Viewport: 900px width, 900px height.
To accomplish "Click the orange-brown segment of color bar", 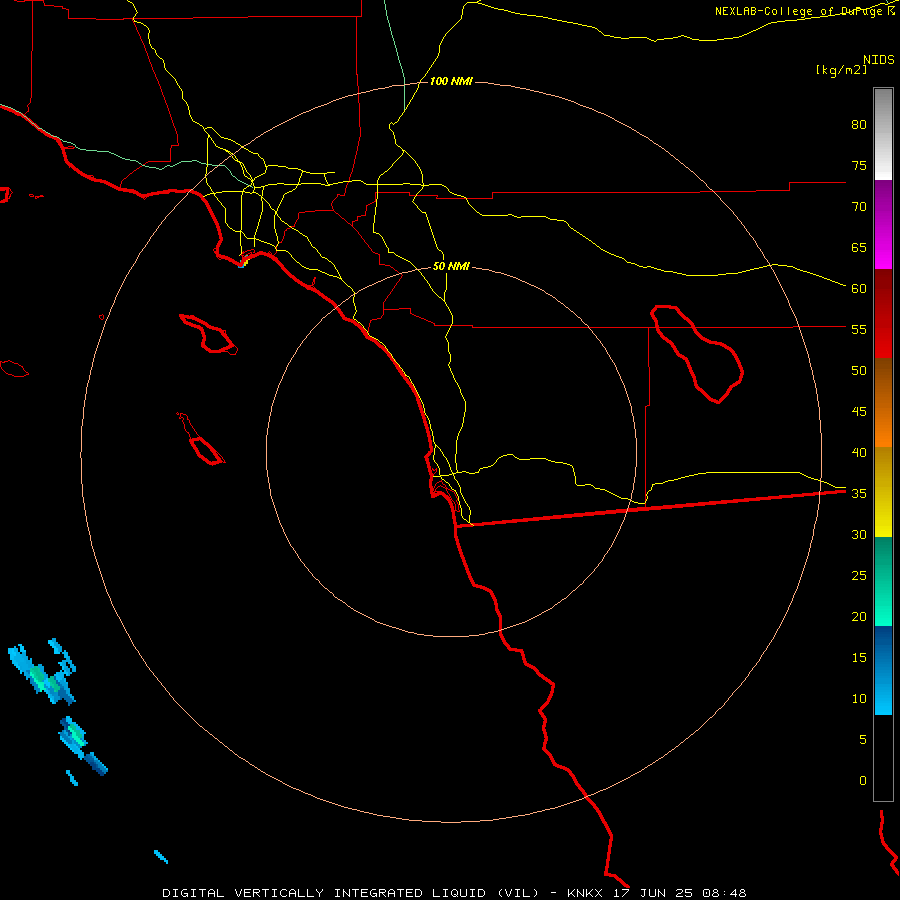I will [x=883, y=402].
